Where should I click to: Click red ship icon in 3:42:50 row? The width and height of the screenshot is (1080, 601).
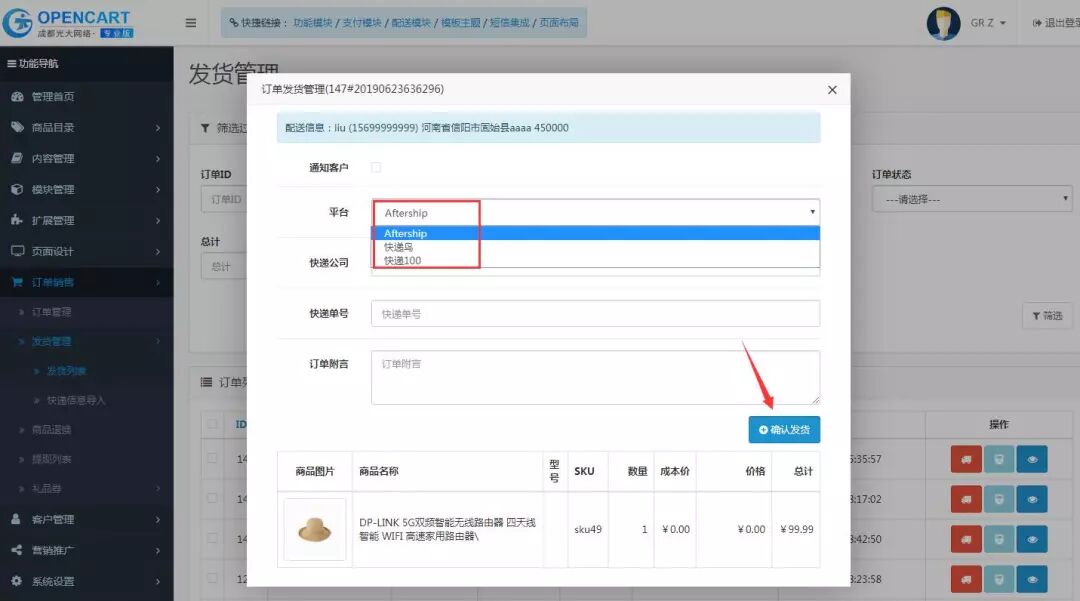[x=966, y=539]
